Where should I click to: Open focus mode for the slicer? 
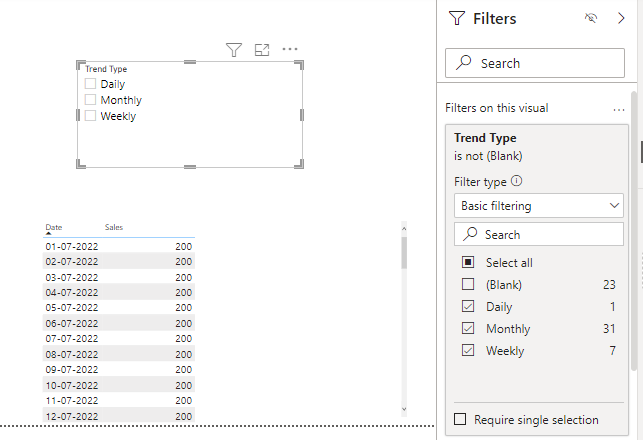pos(262,50)
